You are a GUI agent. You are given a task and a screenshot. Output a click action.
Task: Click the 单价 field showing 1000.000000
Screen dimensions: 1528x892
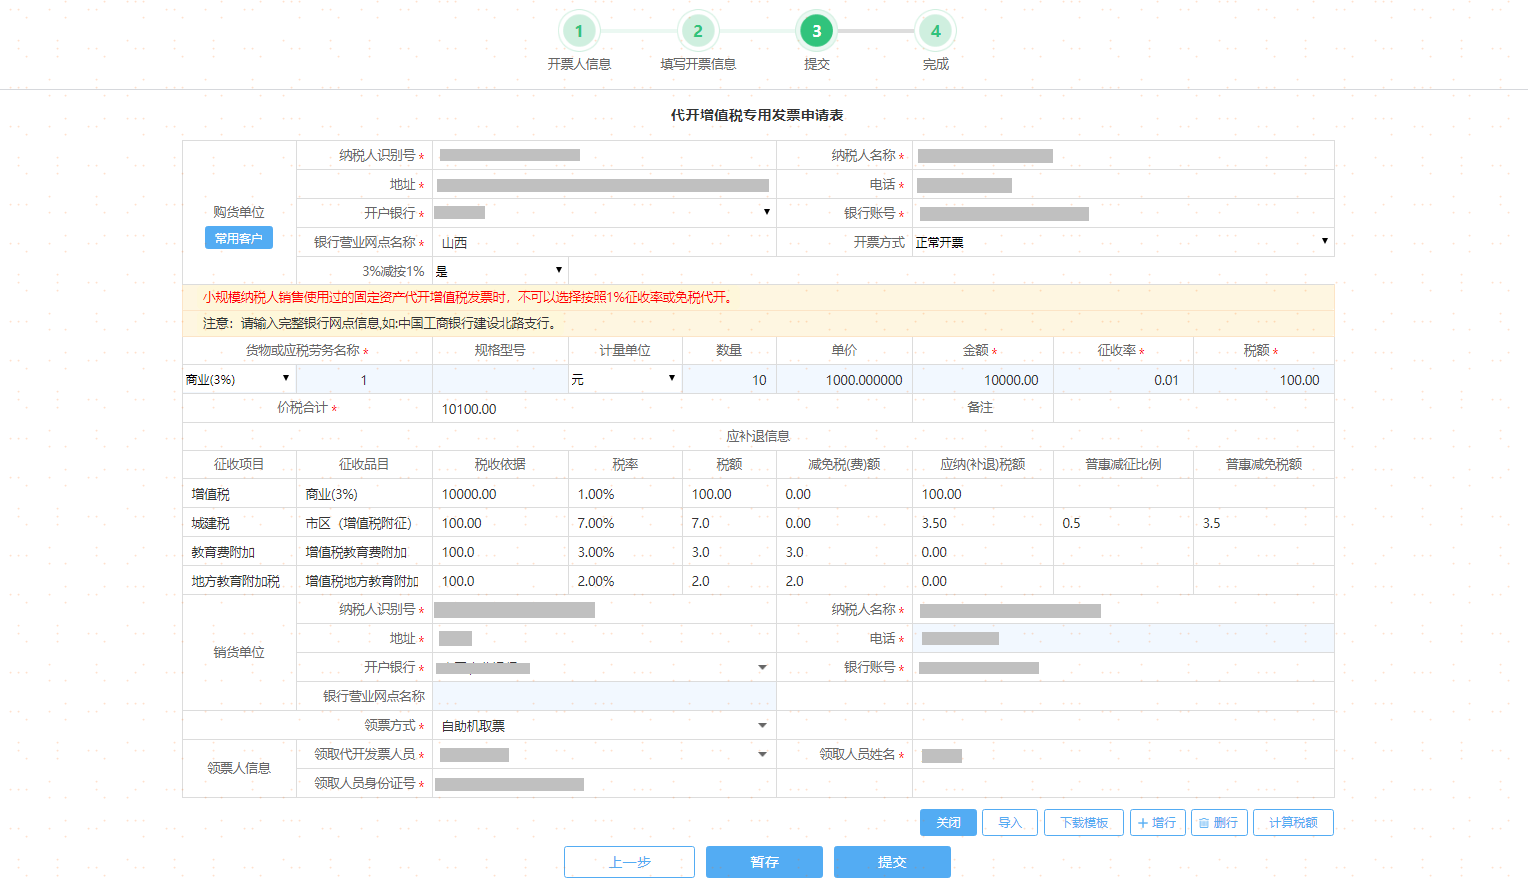click(844, 379)
